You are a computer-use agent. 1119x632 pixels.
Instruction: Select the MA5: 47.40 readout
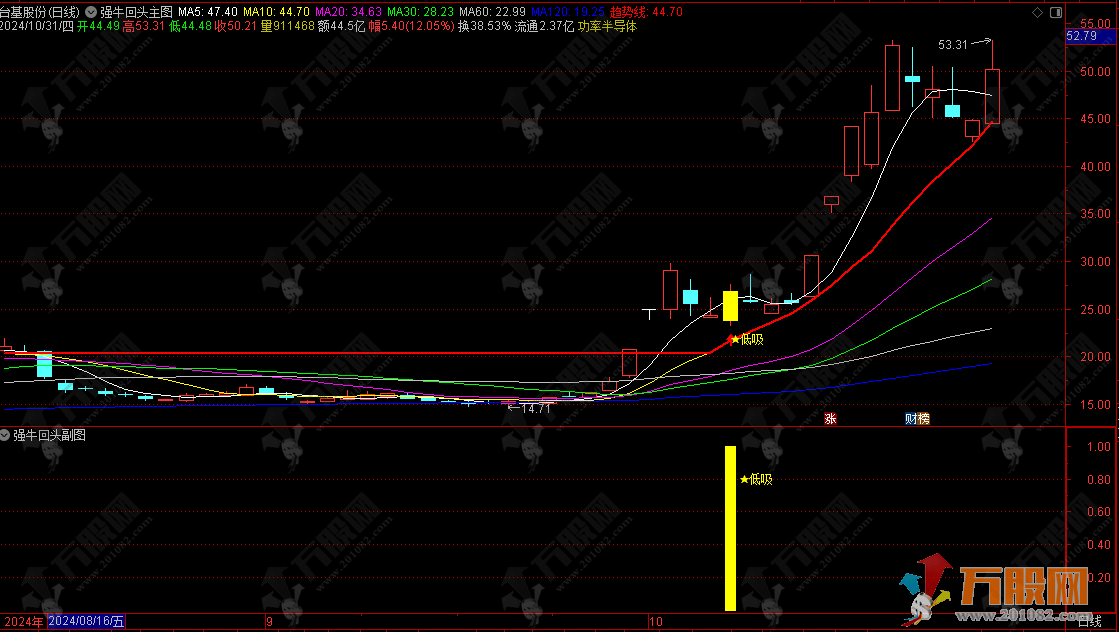point(208,12)
